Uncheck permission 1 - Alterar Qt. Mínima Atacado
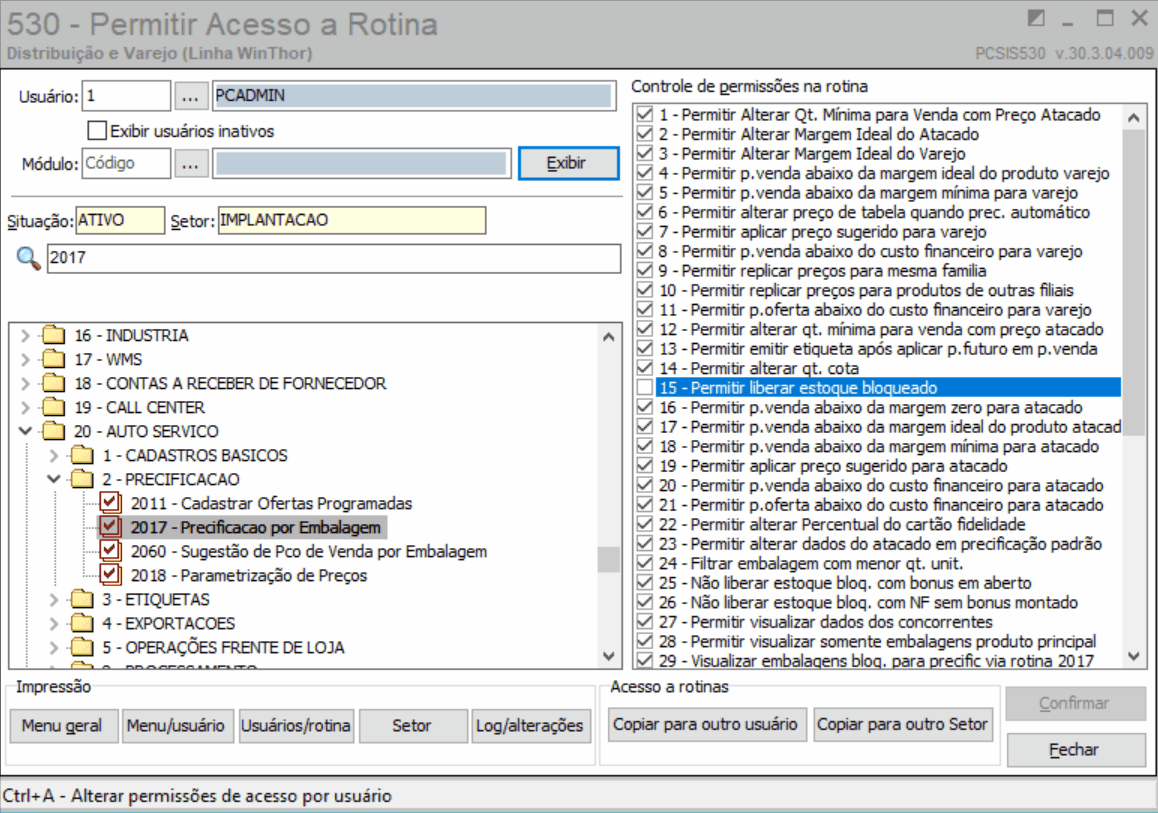The height and width of the screenshot is (813, 1158). (x=645, y=114)
